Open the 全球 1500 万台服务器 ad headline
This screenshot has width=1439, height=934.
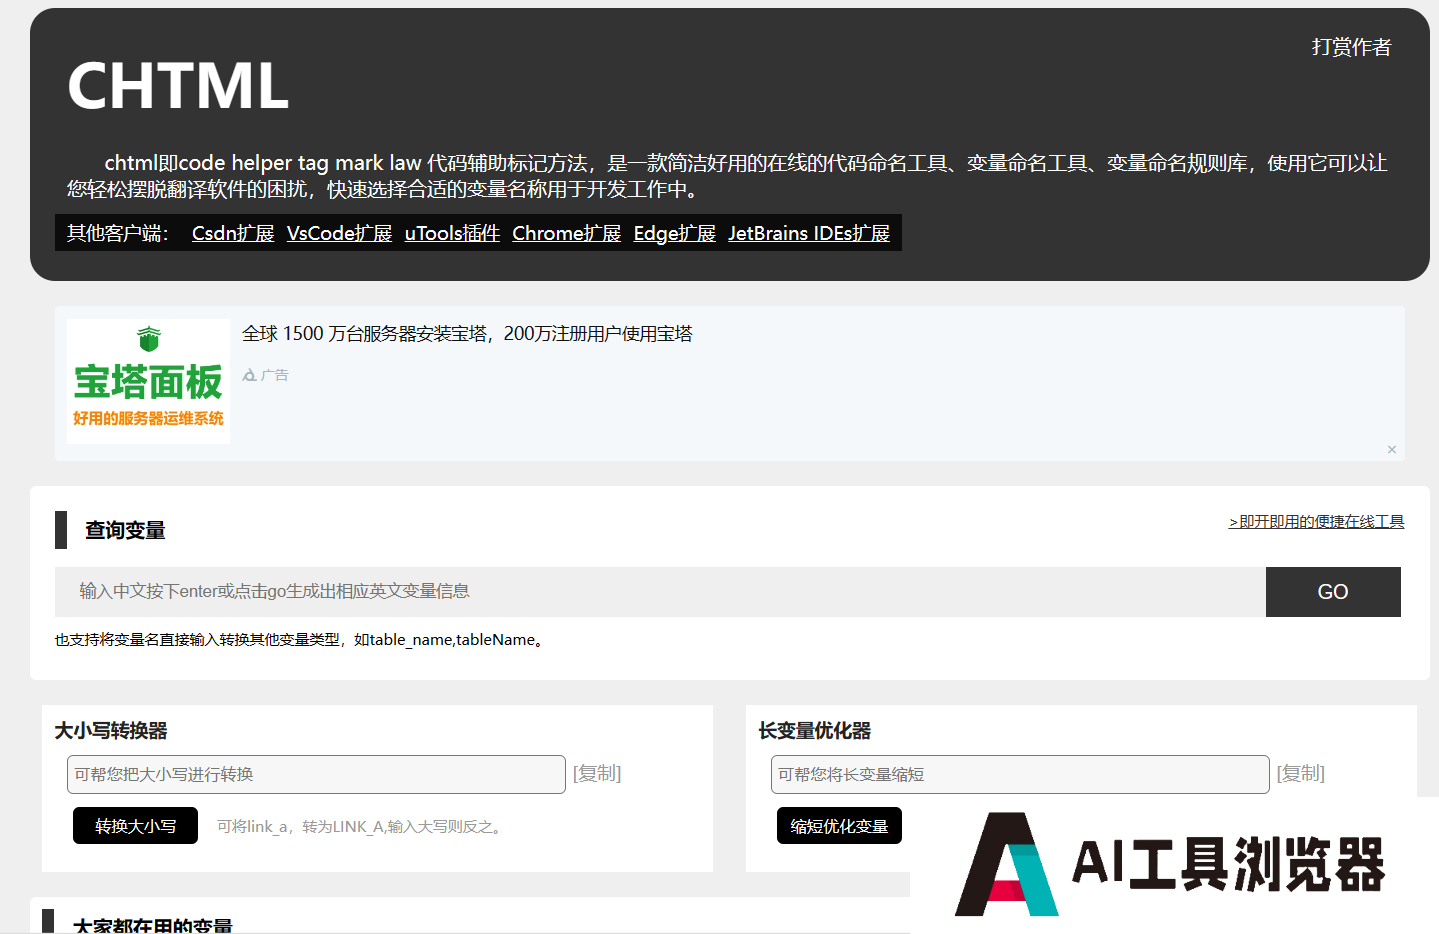pos(467,334)
